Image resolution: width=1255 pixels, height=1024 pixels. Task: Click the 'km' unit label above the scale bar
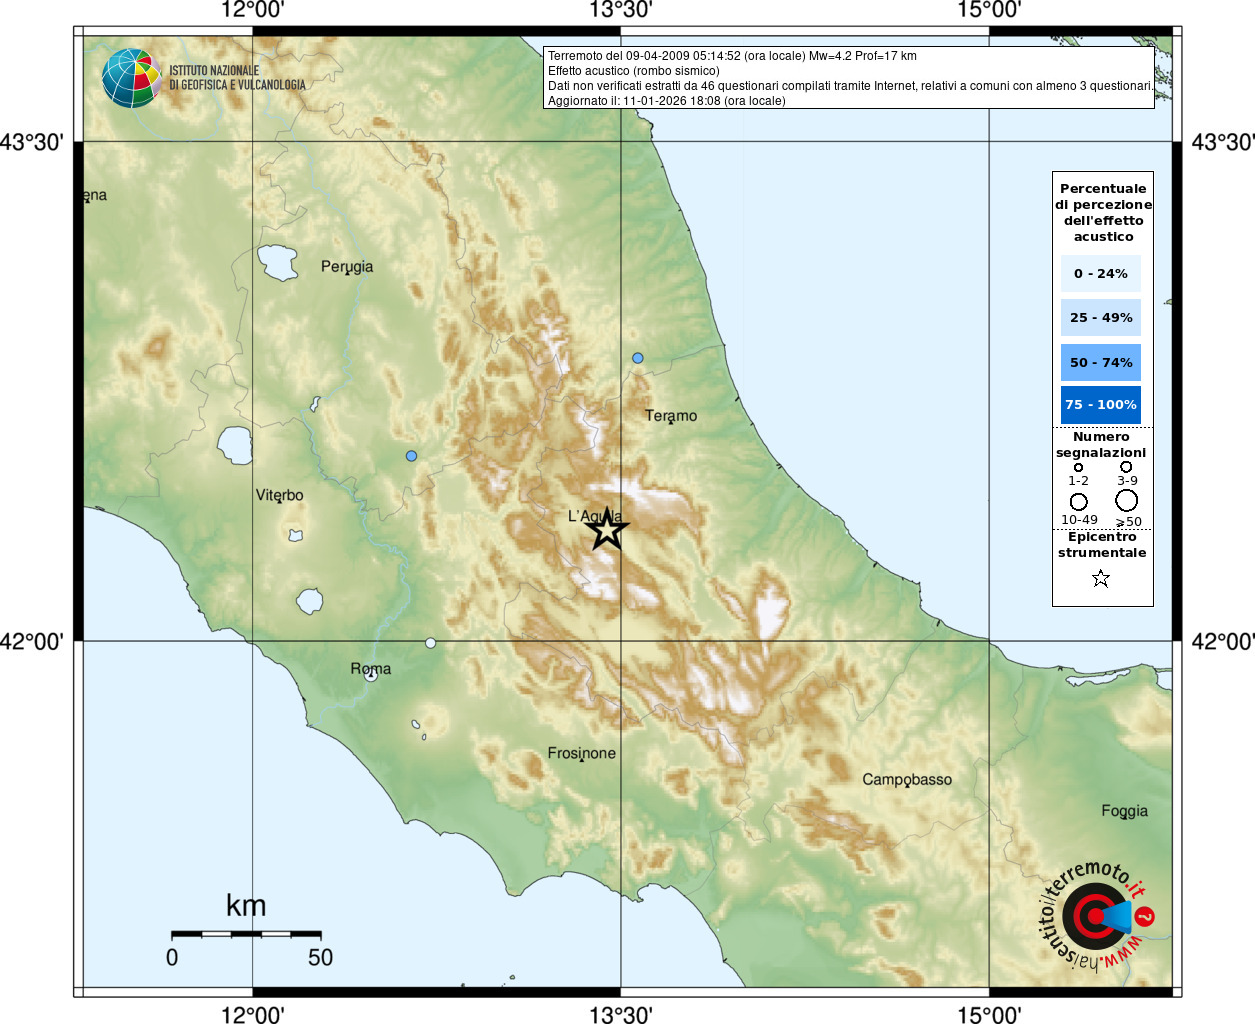246,906
